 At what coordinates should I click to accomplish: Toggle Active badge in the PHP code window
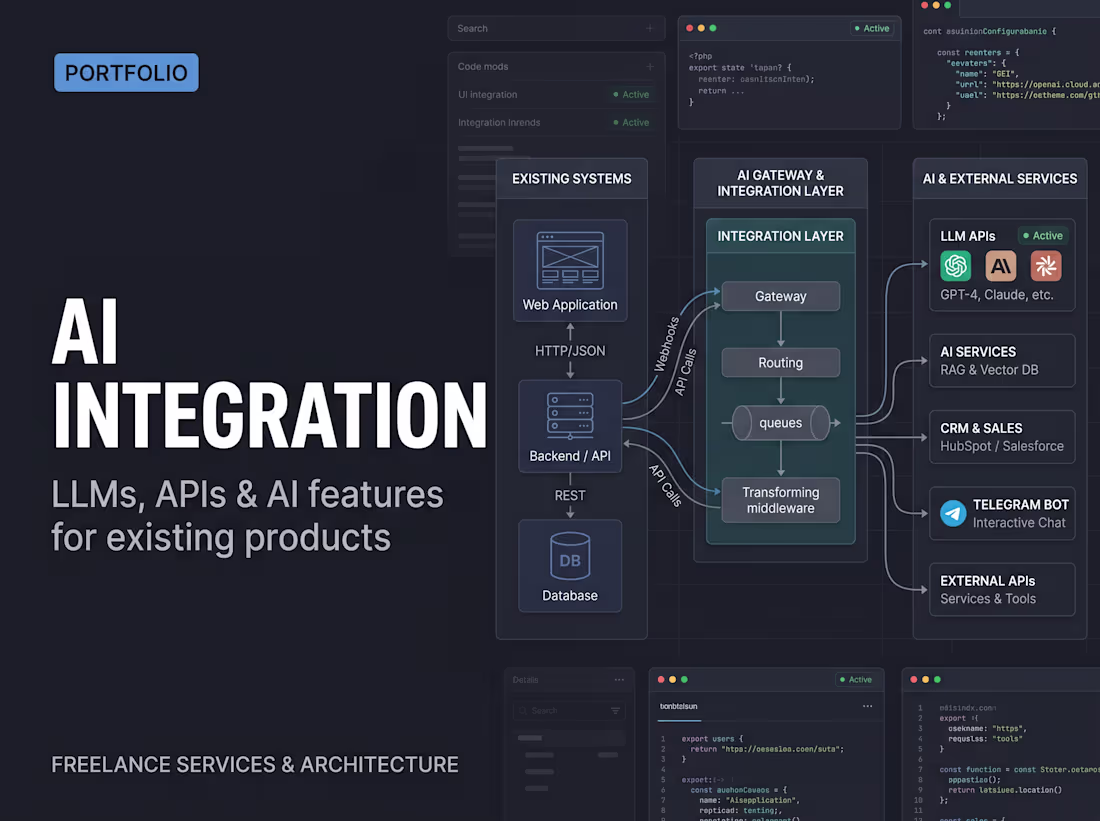point(872,28)
